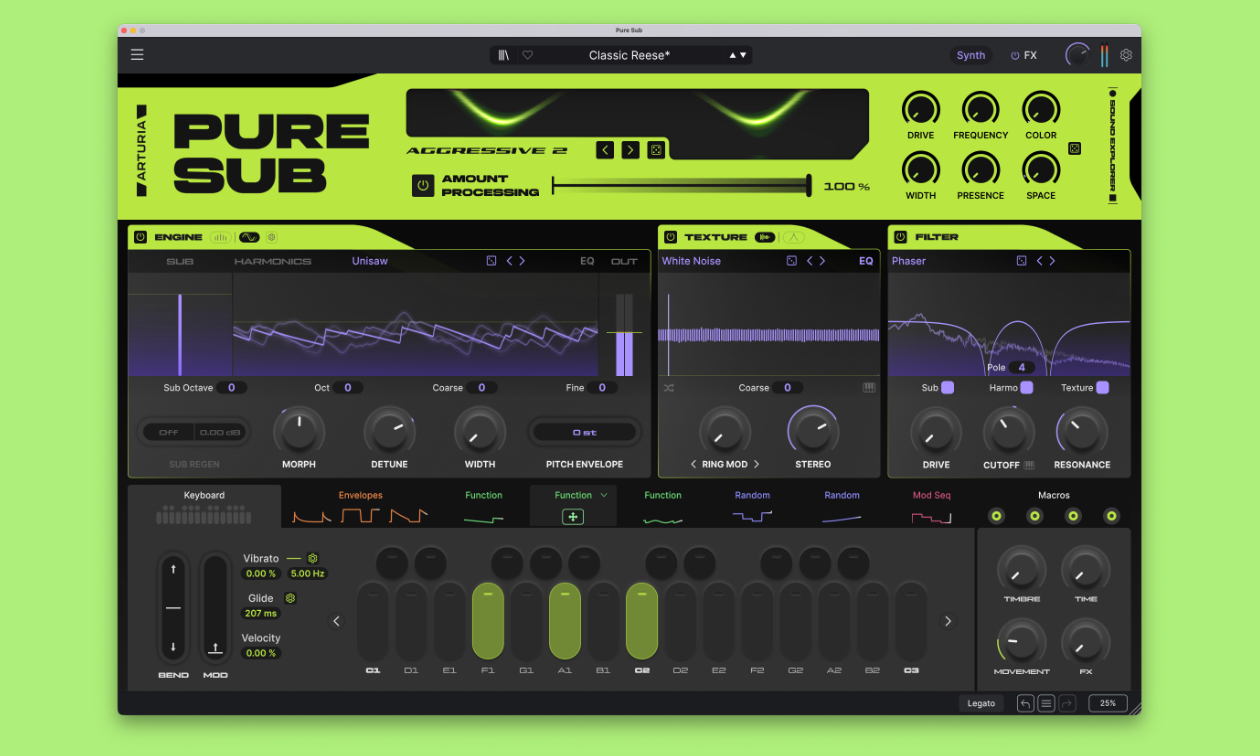The height and width of the screenshot is (756, 1260).
Task: Click the redo arrow icon
Action: pyautogui.click(x=1067, y=703)
